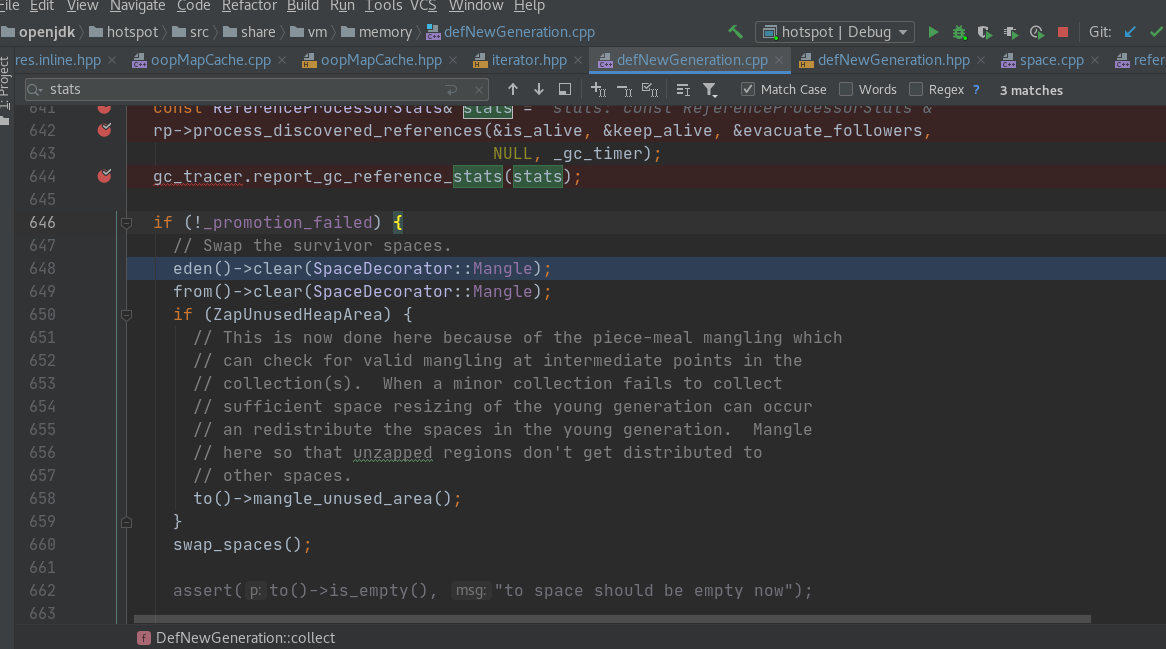Stop the process with the red square
The height and width of the screenshot is (649, 1166).
pos(1063,32)
